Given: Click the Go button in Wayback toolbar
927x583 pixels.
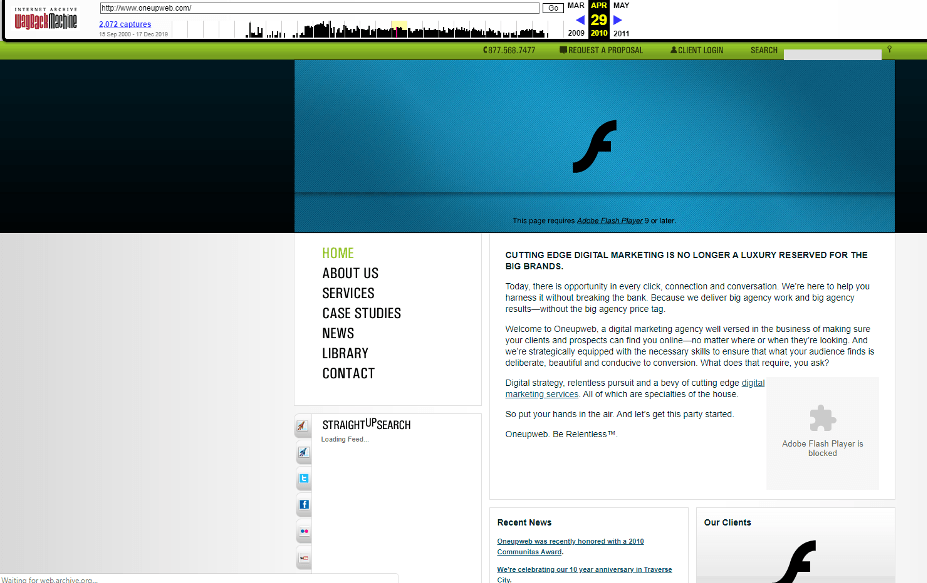Looking at the screenshot, I should tap(553, 8).
